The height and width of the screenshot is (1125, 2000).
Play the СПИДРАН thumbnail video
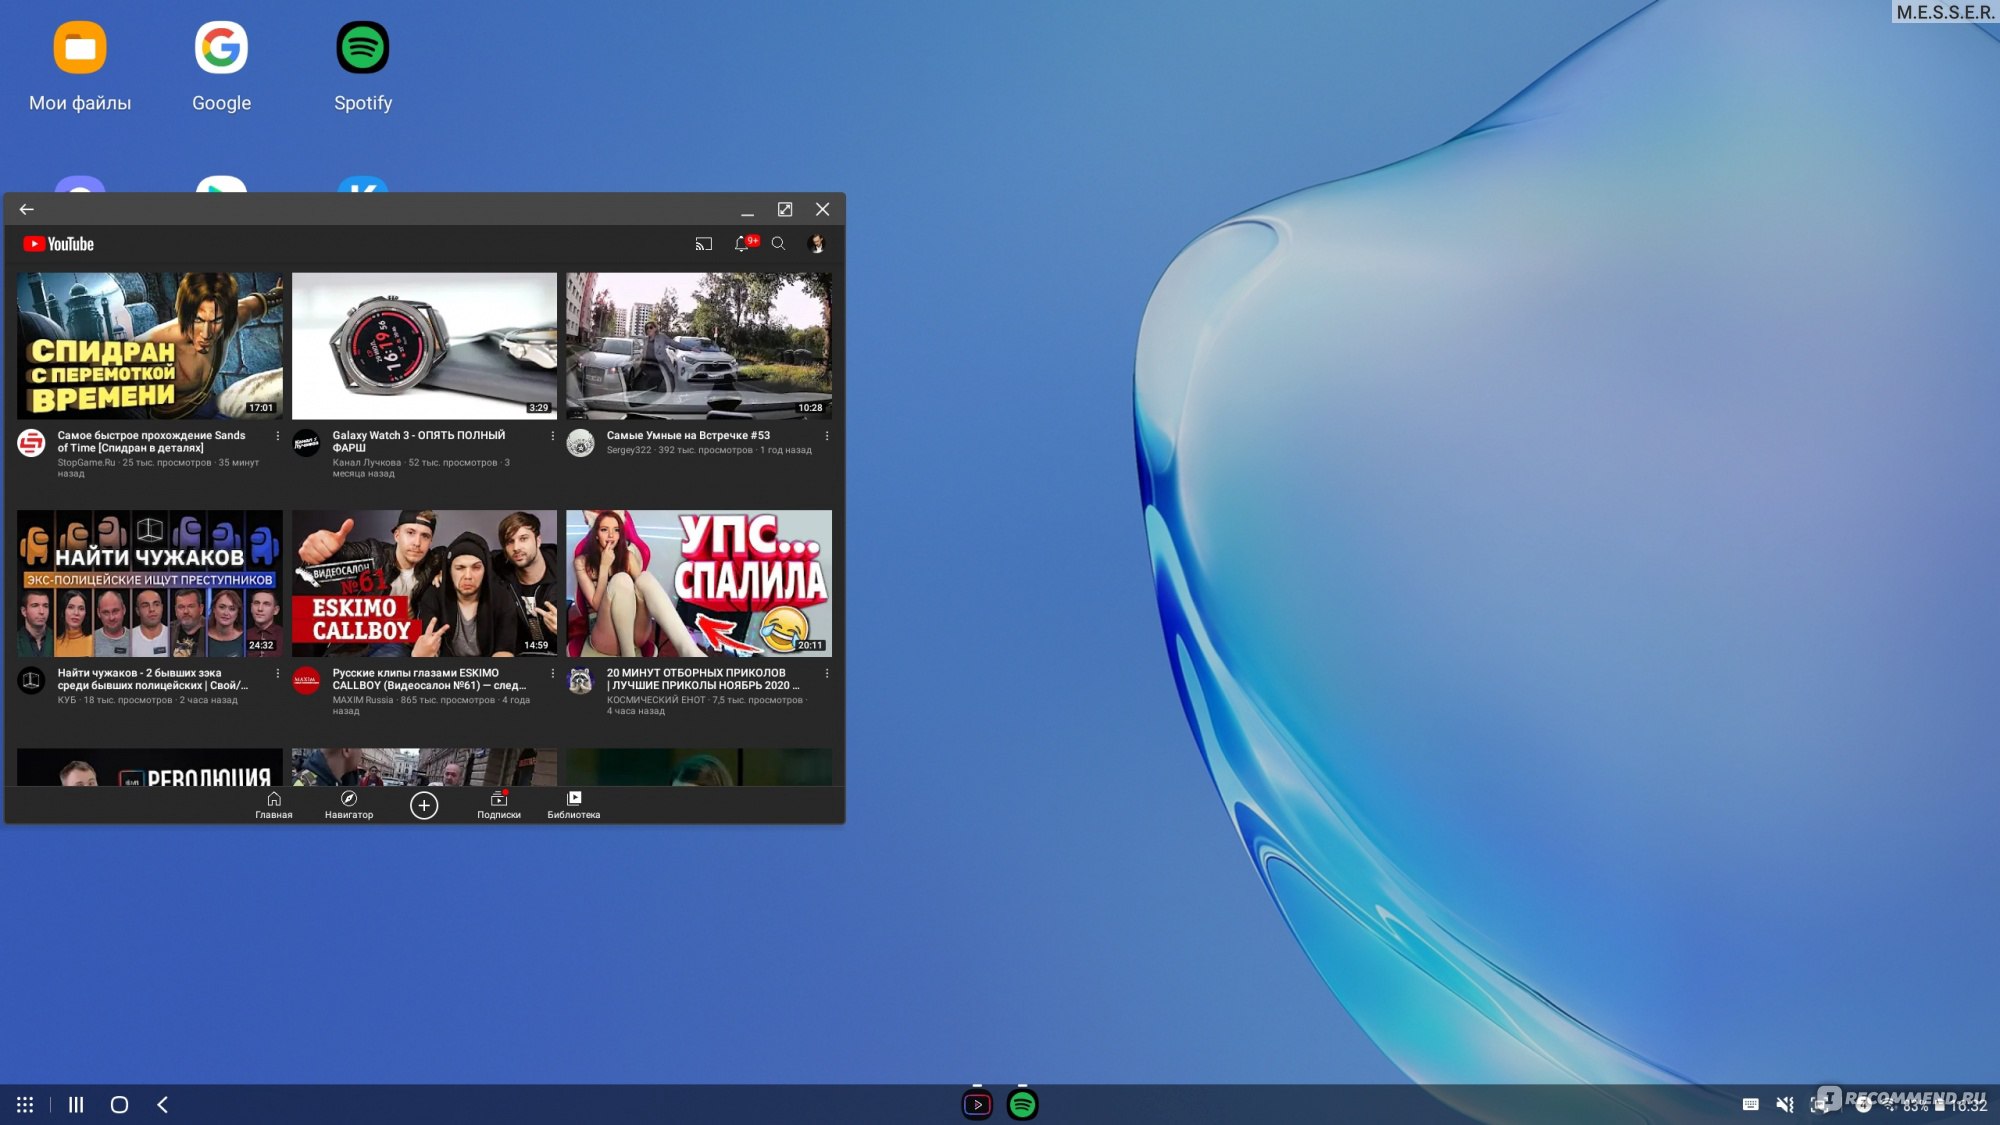(x=150, y=345)
